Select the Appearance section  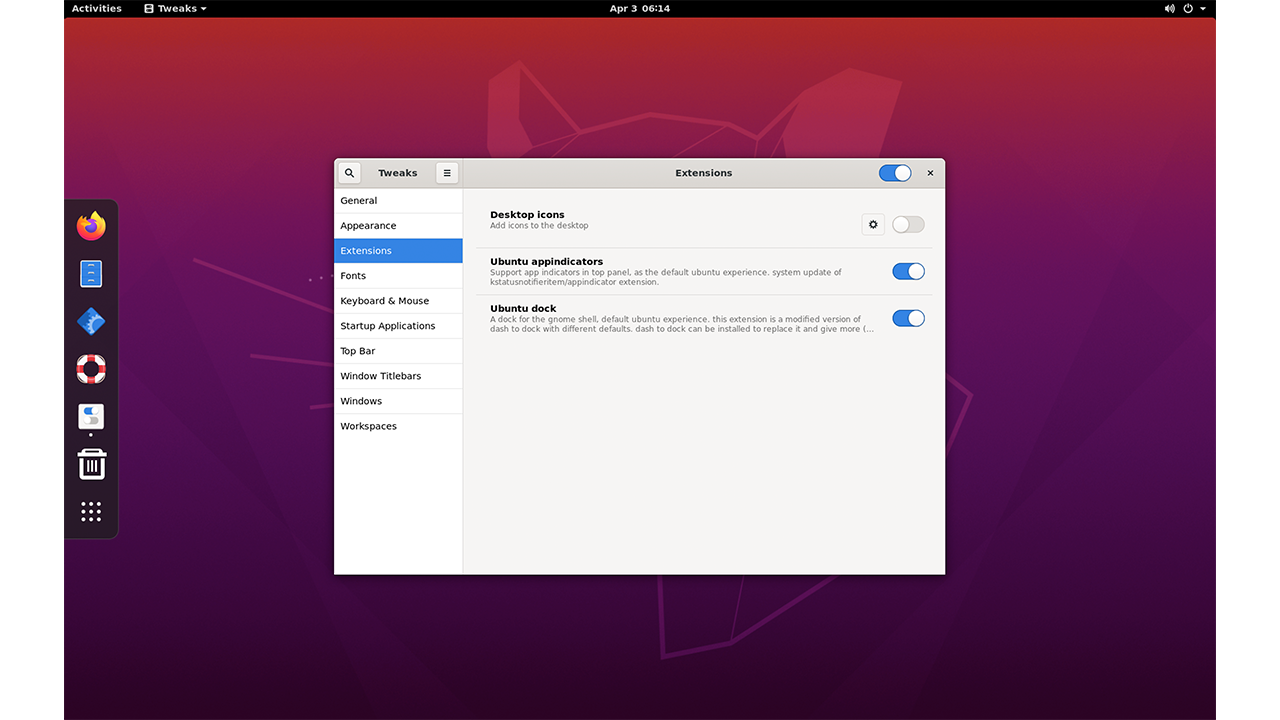(398, 226)
